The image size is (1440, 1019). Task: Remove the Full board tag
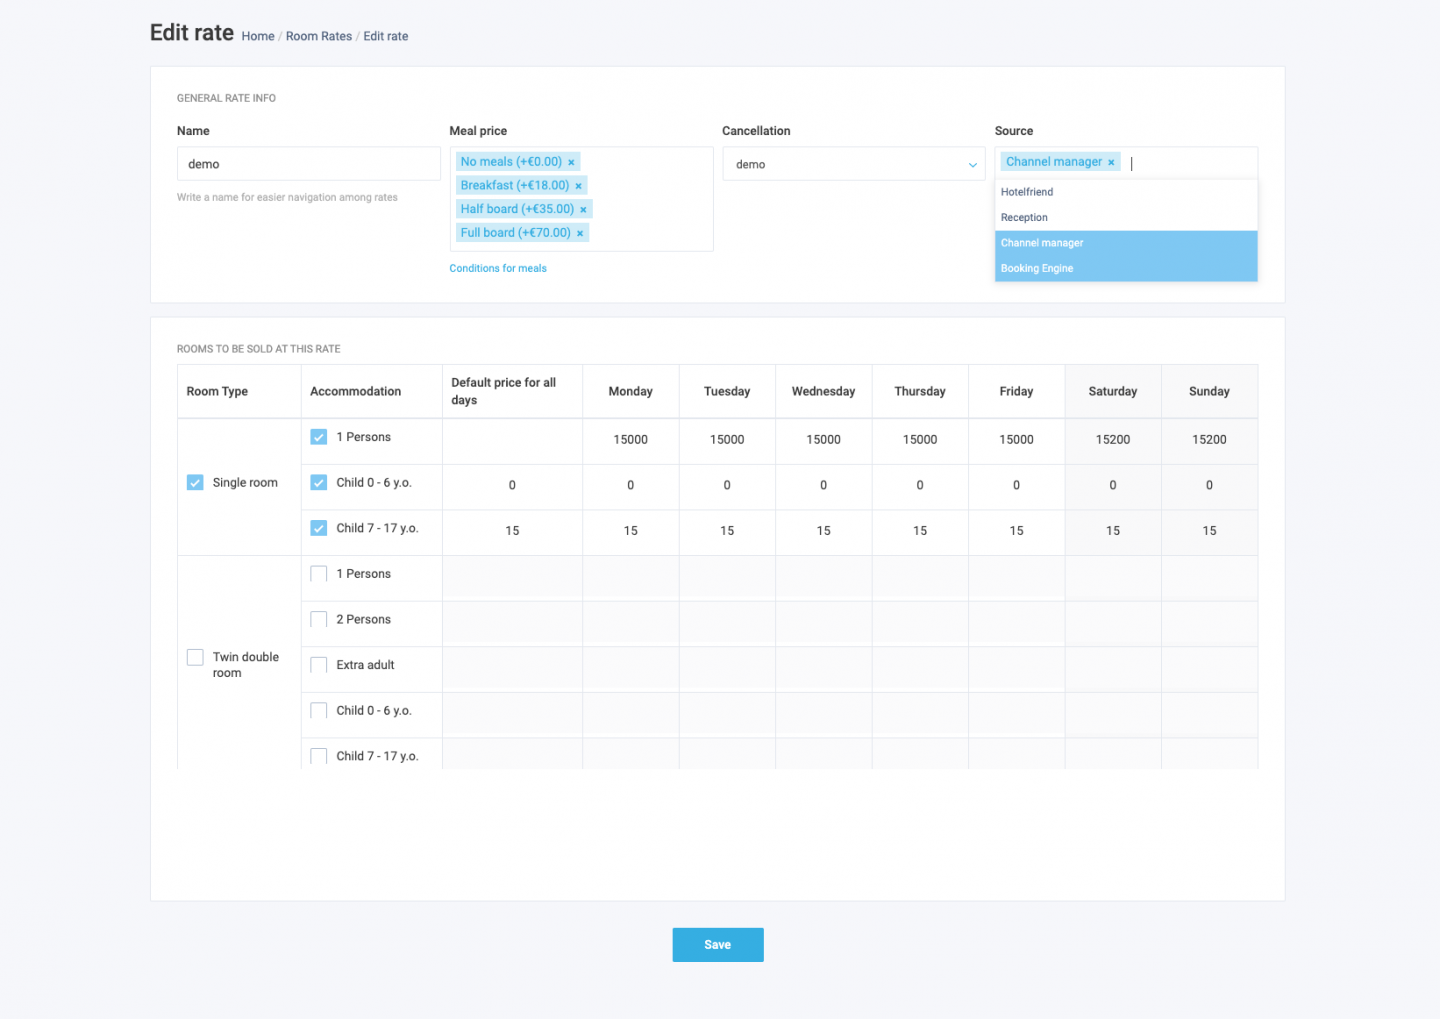click(x=580, y=233)
